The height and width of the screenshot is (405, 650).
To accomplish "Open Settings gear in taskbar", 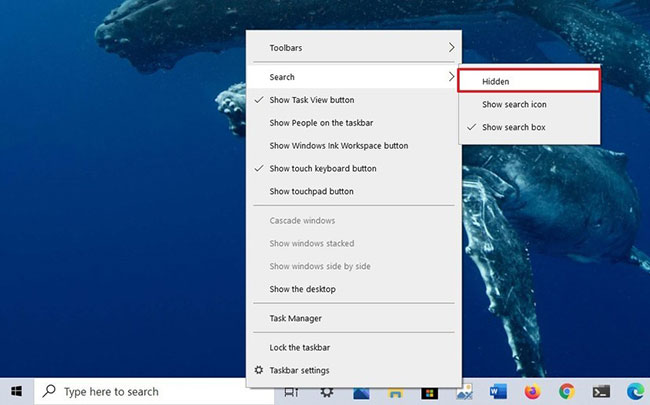I will pyautogui.click(x=327, y=392).
